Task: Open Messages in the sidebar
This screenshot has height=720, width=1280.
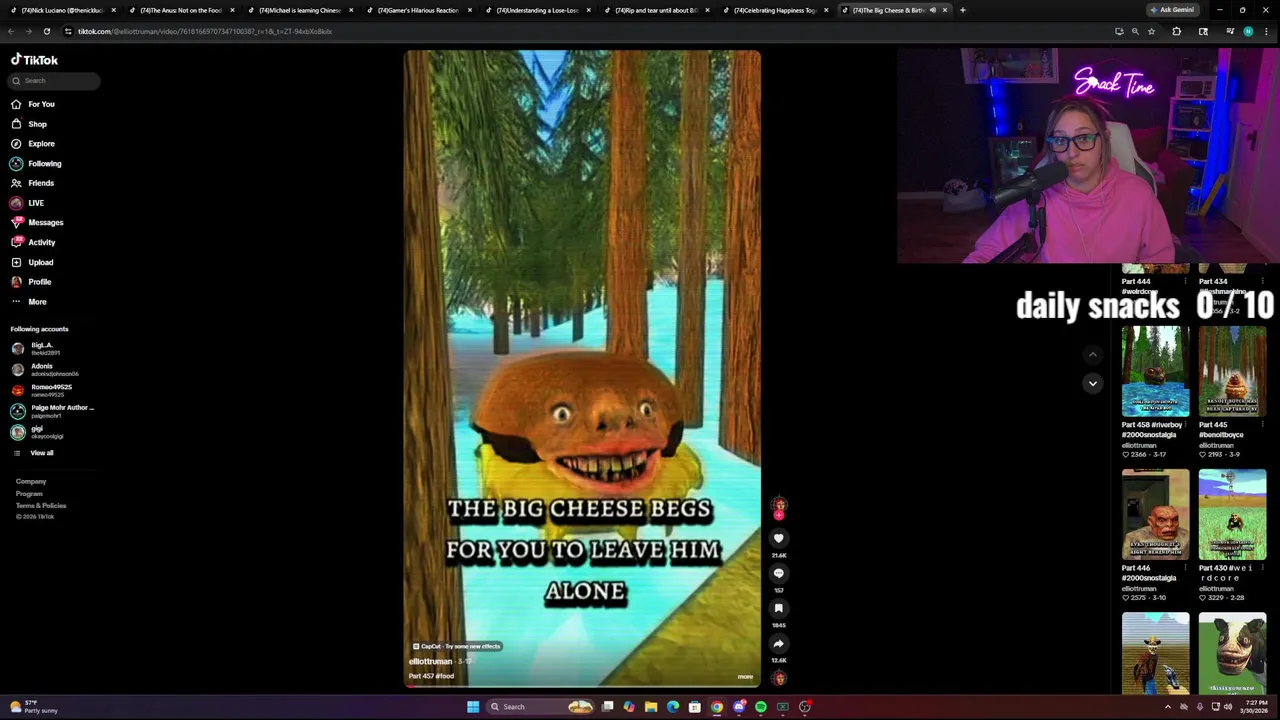Action: click(37, 222)
